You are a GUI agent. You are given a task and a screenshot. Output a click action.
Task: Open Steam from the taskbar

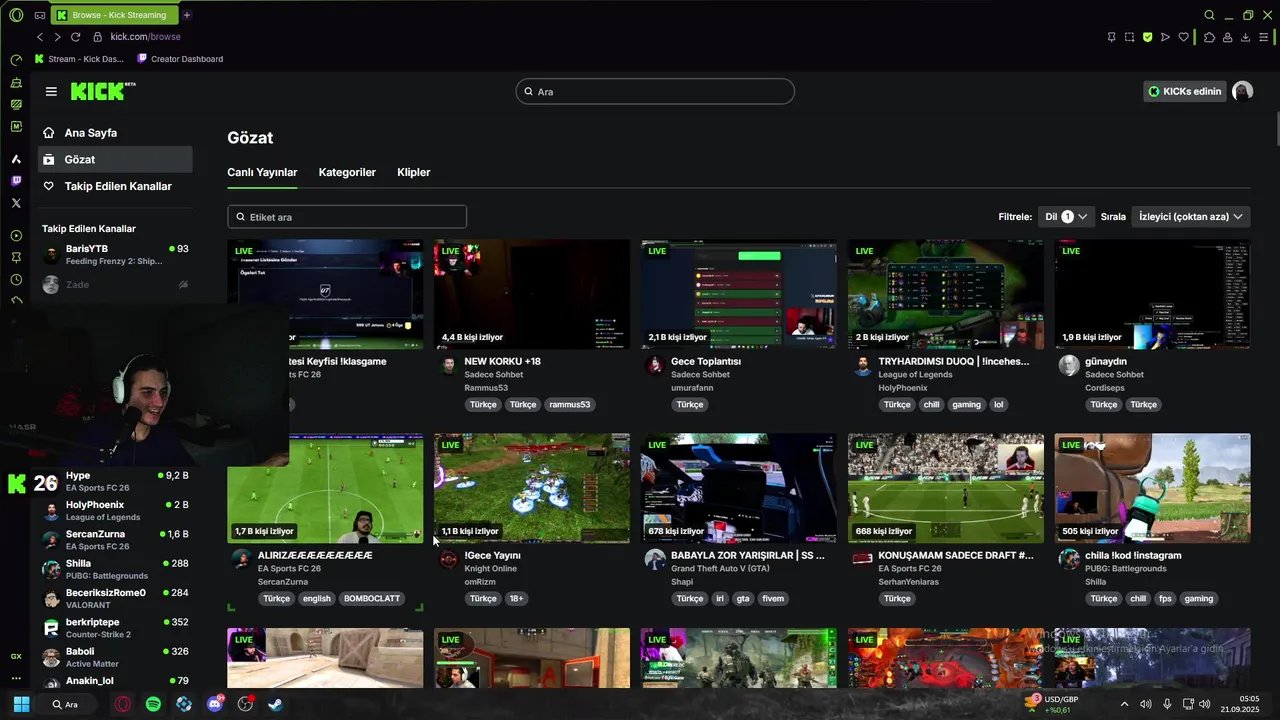(x=275, y=704)
